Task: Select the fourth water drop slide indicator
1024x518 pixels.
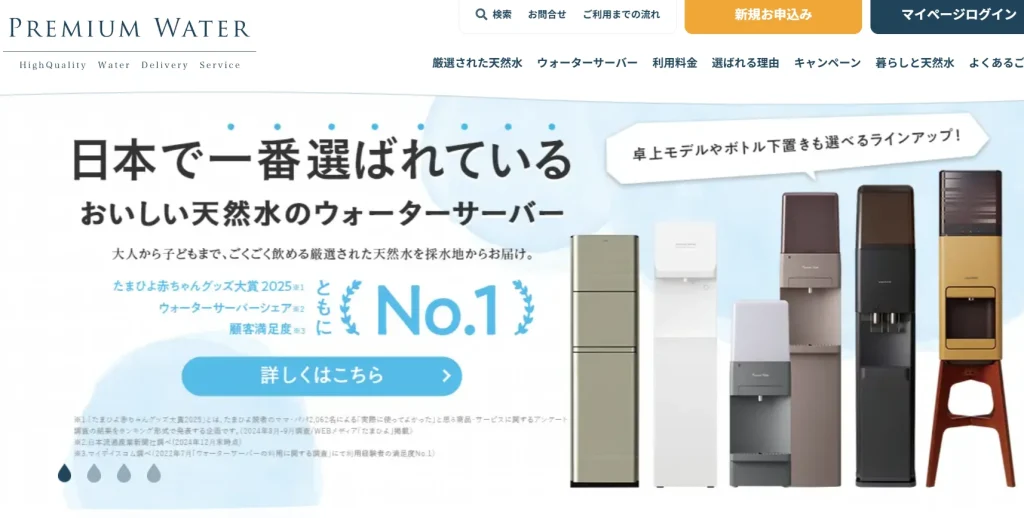Action: [x=153, y=473]
